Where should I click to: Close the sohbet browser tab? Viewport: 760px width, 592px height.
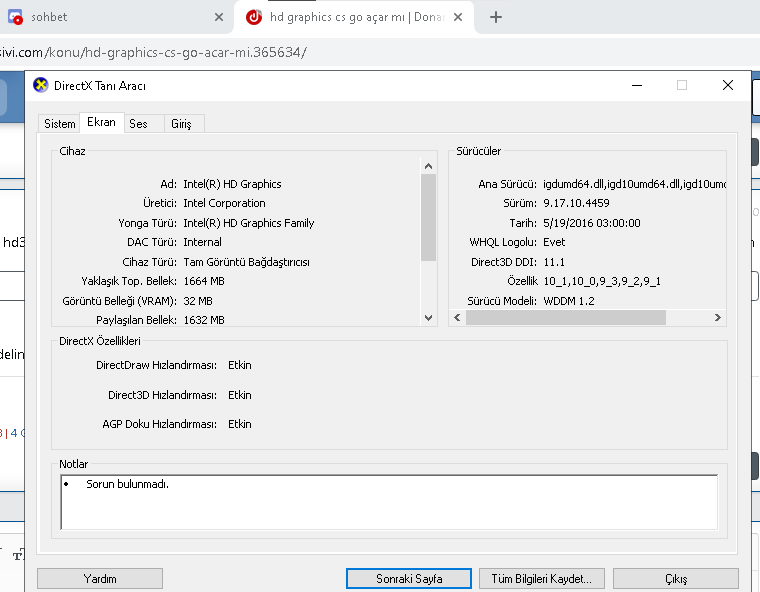[x=219, y=17]
